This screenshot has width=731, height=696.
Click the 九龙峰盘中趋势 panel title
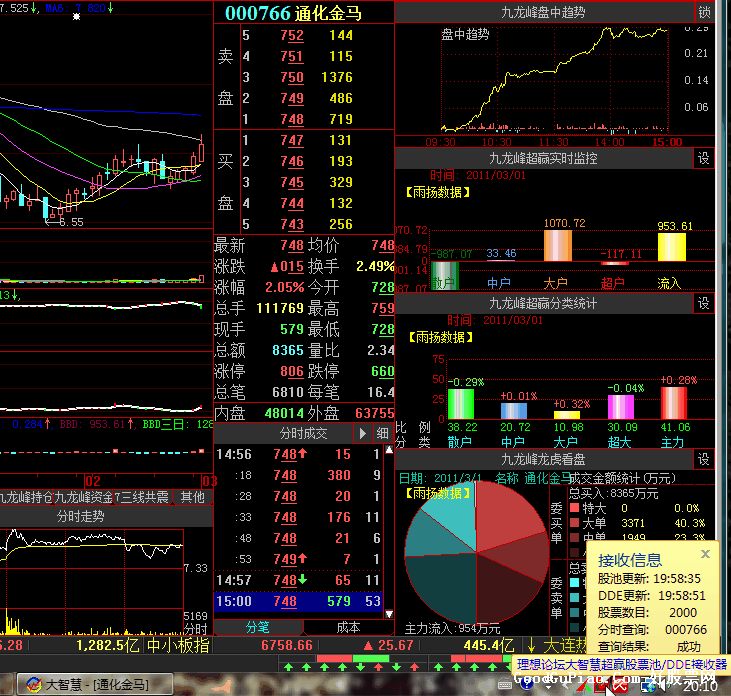[x=543, y=12]
